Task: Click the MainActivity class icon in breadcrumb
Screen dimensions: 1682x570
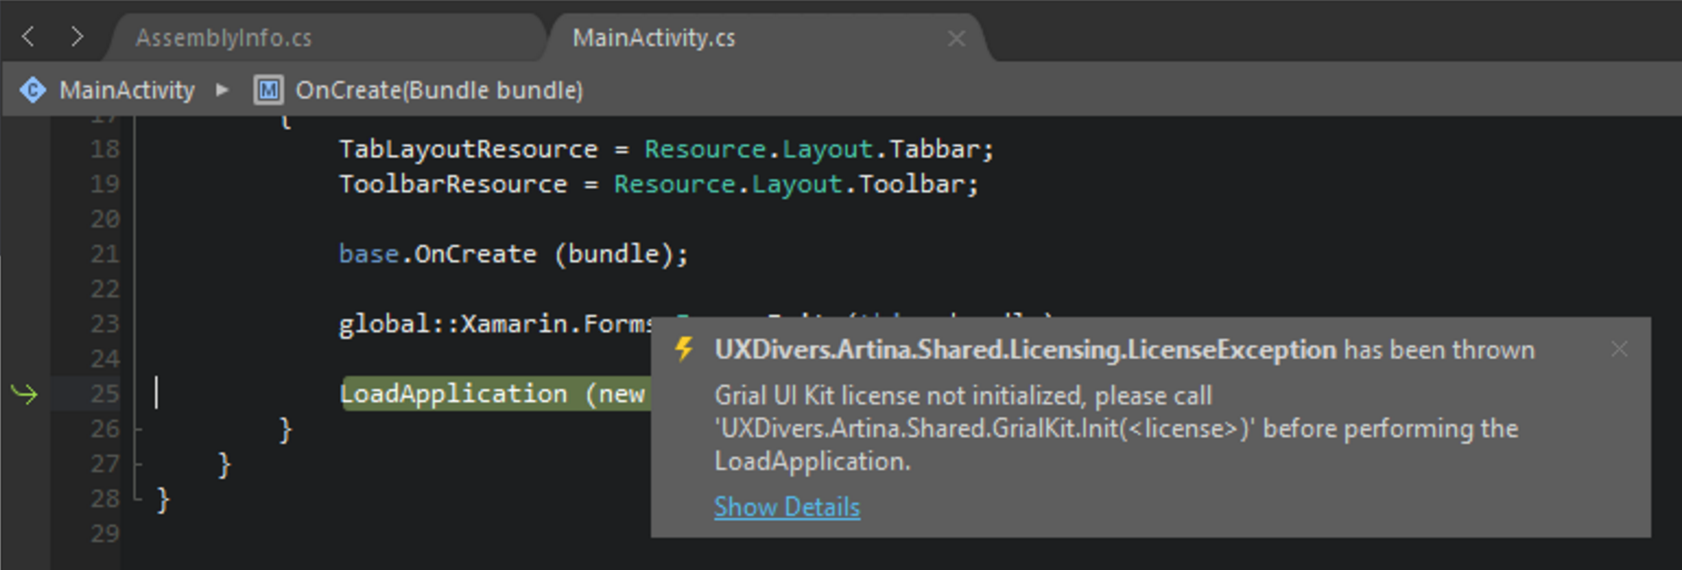Action: click(33, 90)
